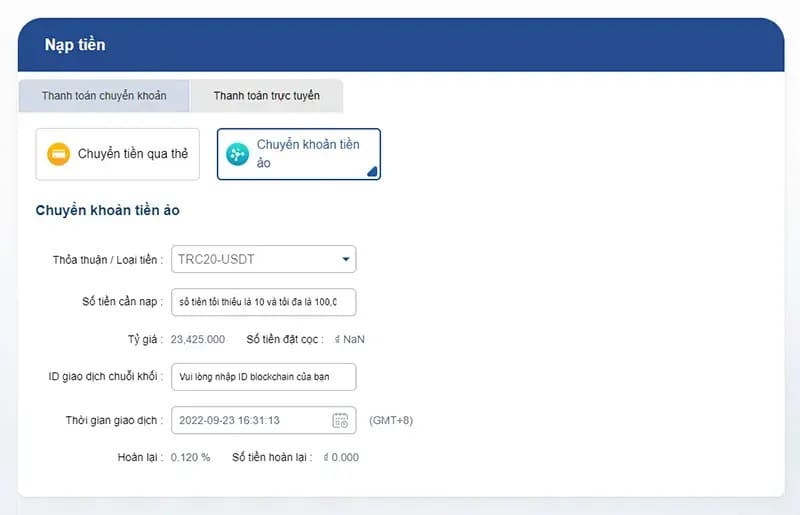Click the transaction time field 2022-09-23 16:31:13
Image resolution: width=800 pixels, height=515 pixels.
264,421
